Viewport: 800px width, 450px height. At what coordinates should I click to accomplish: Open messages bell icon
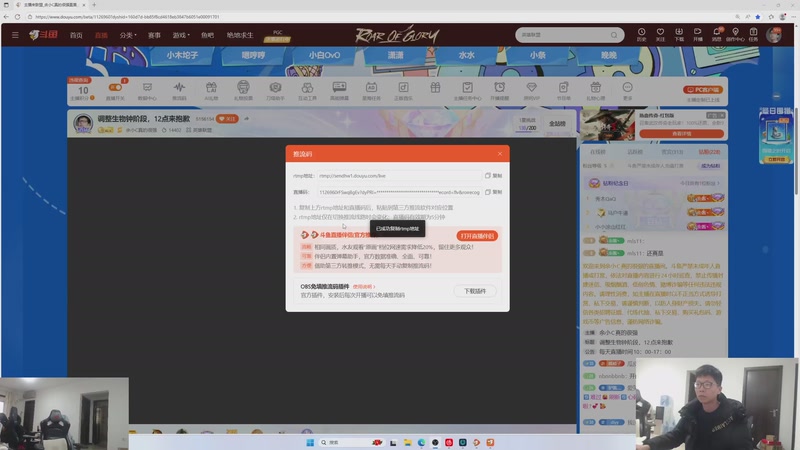[x=716, y=34]
